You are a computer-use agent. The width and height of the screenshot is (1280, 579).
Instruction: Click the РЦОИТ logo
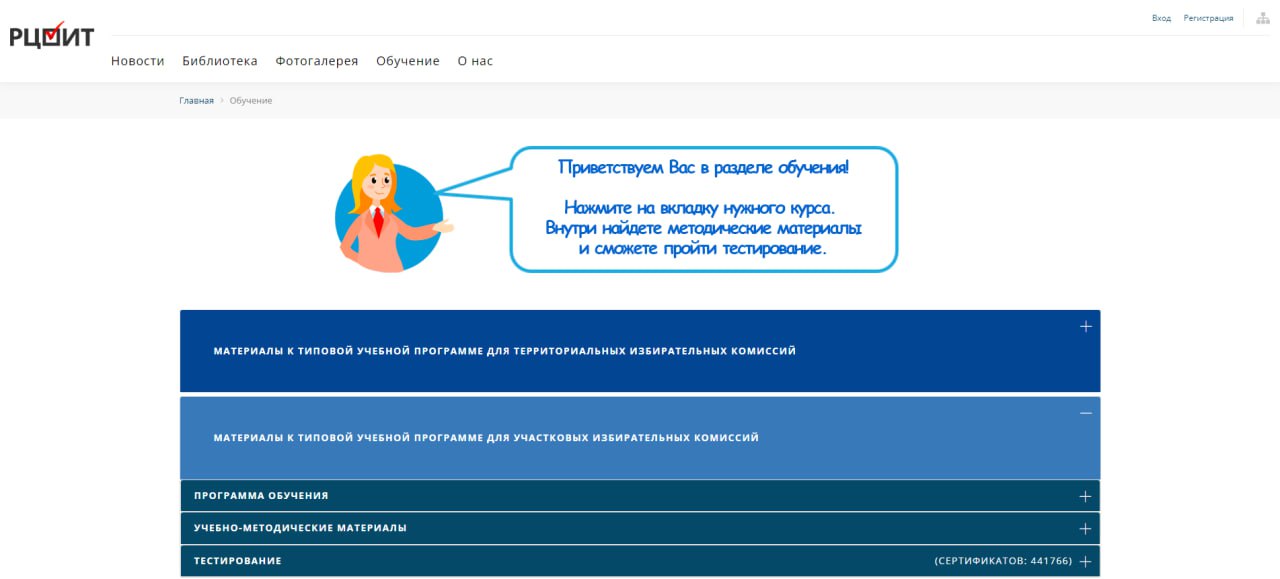tap(52, 35)
